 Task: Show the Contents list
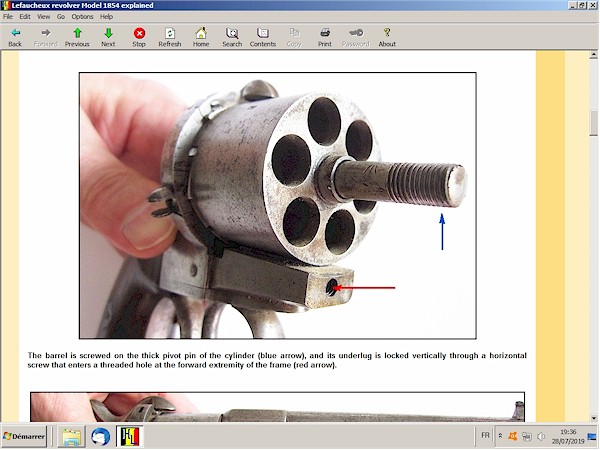click(x=263, y=37)
